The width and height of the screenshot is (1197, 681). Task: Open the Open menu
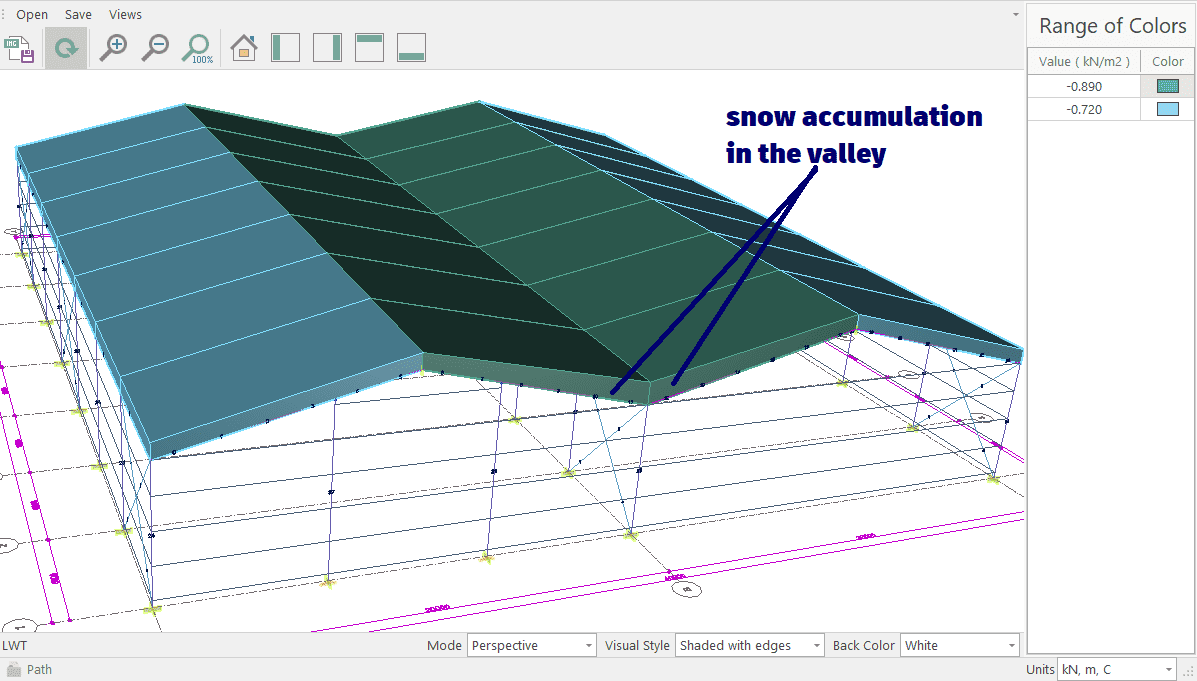32,15
